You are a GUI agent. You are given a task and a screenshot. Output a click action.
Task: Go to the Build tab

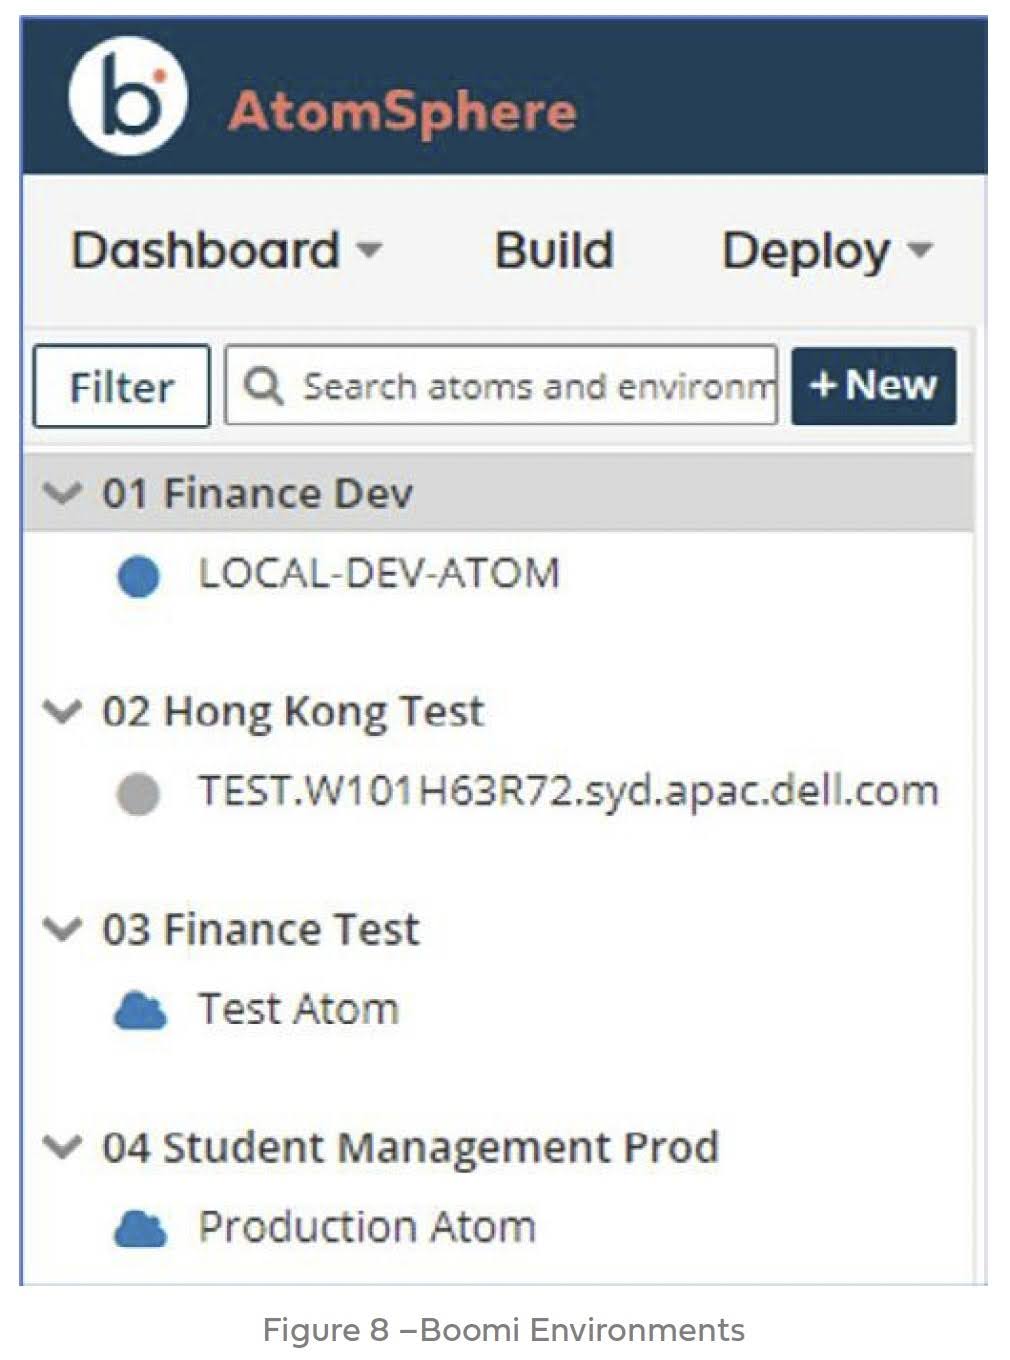click(554, 250)
